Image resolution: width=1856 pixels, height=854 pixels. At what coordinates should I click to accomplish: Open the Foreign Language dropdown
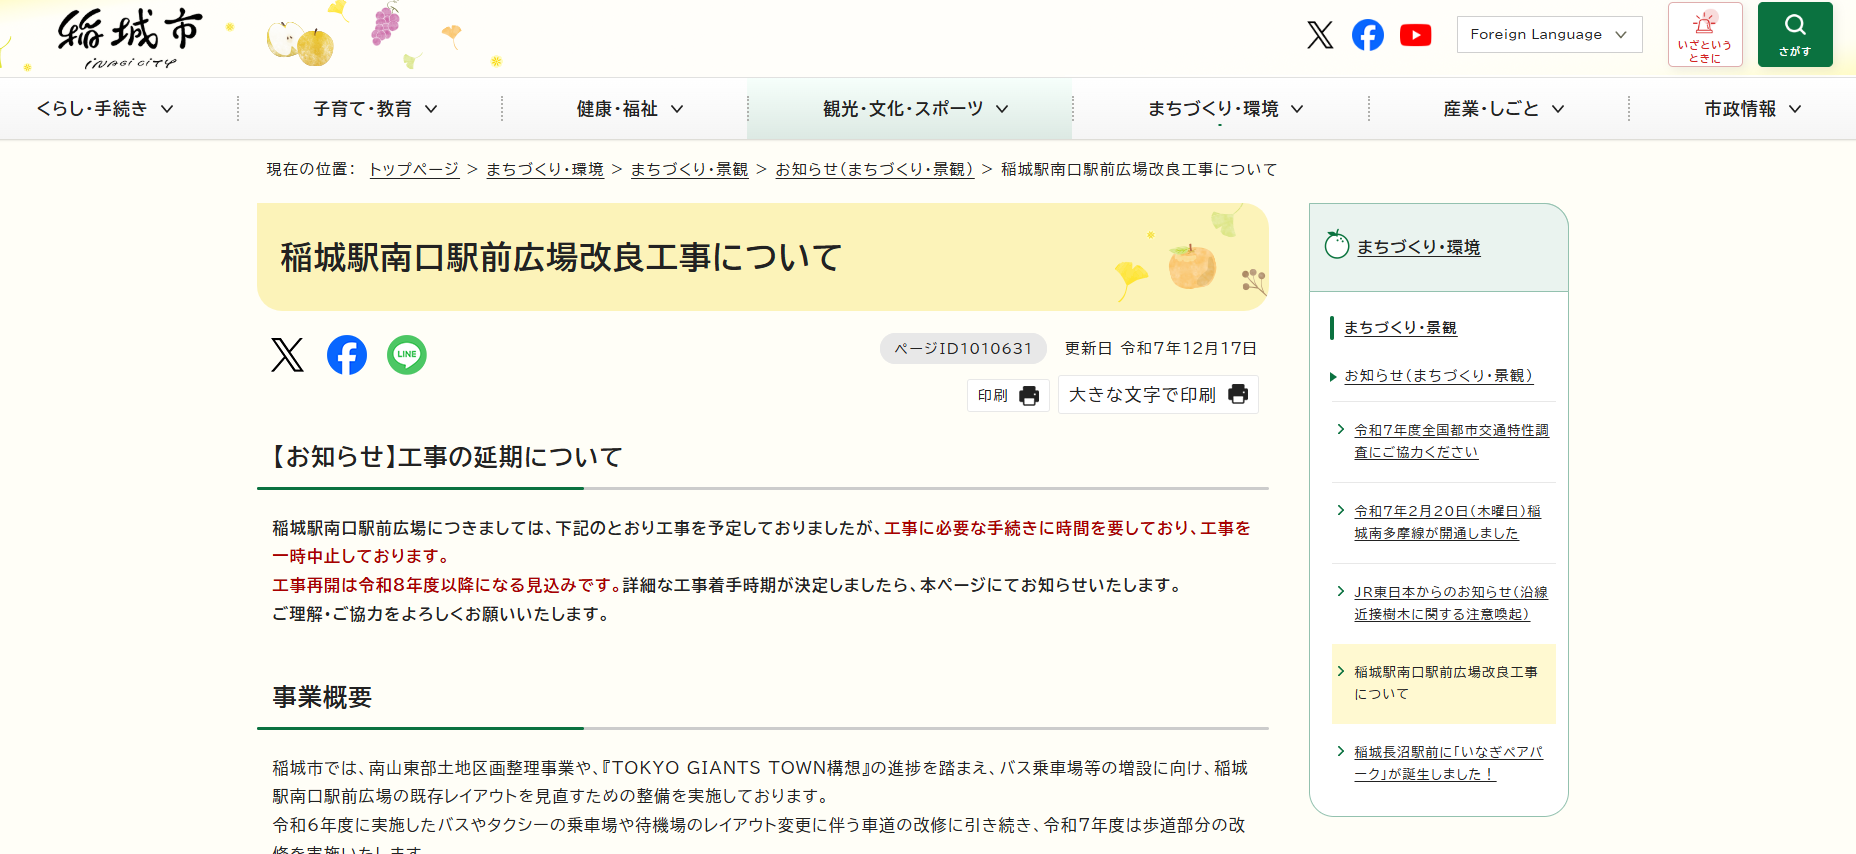(1548, 34)
